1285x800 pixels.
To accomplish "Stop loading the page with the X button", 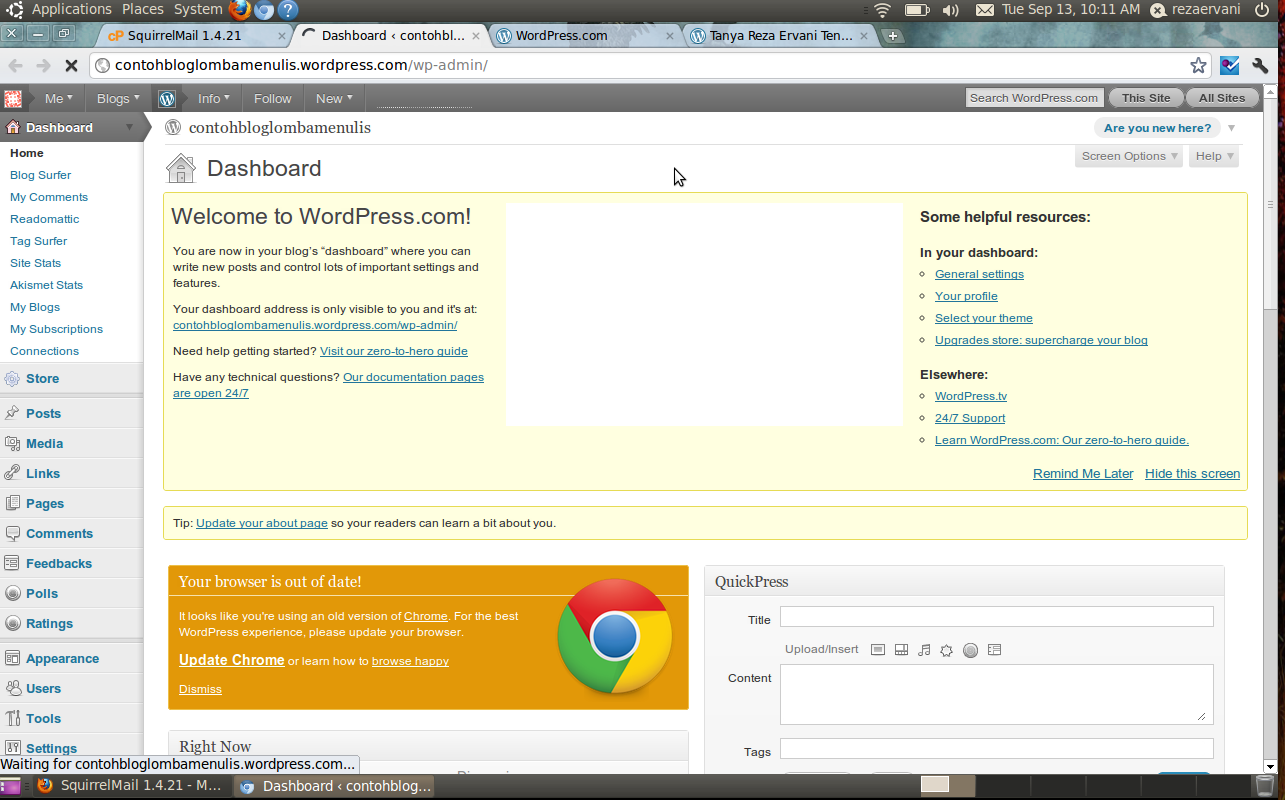I will pyautogui.click(x=71, y=66).
